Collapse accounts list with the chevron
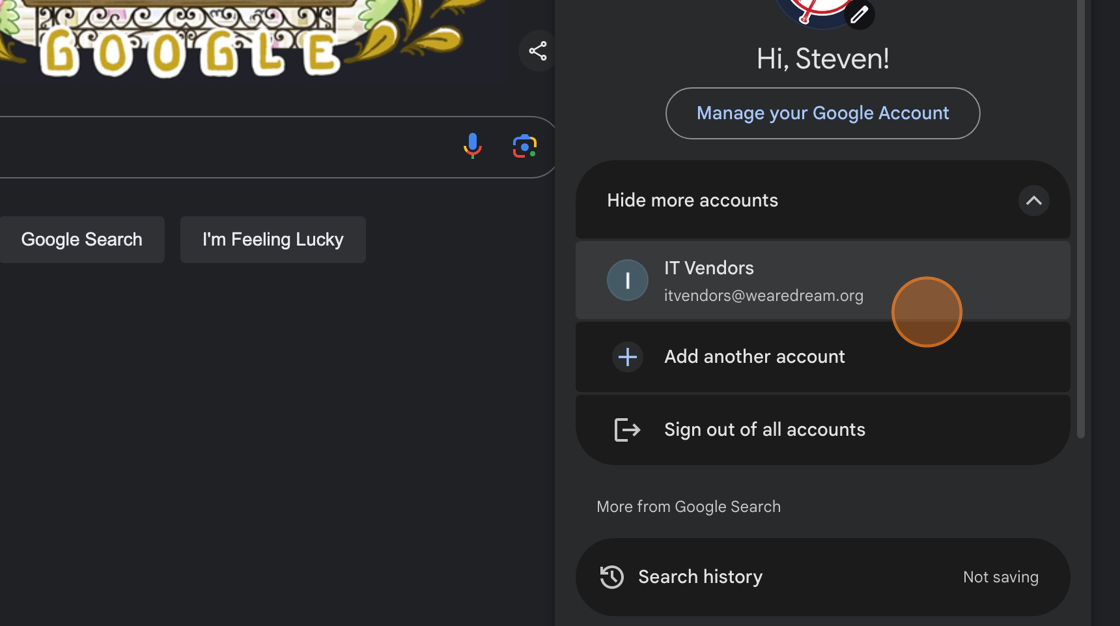This screenshot has width=1120, height=626. (x=1034, y=201)
